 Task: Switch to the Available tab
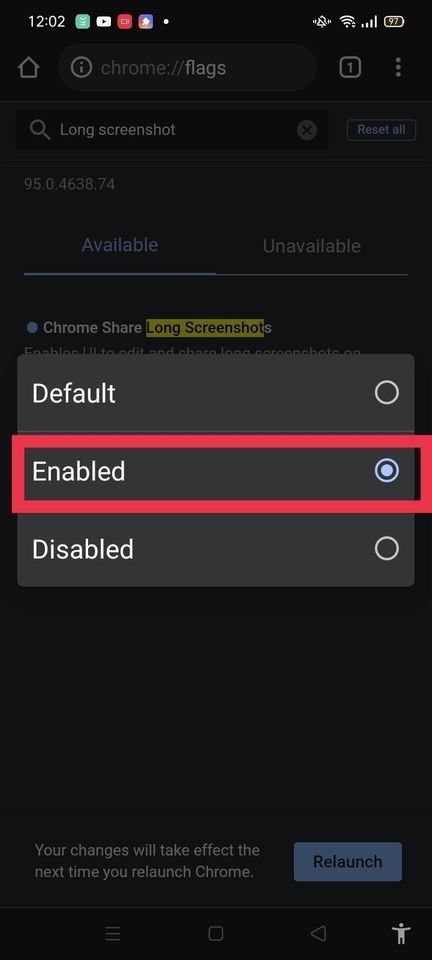tap(120, 246)
